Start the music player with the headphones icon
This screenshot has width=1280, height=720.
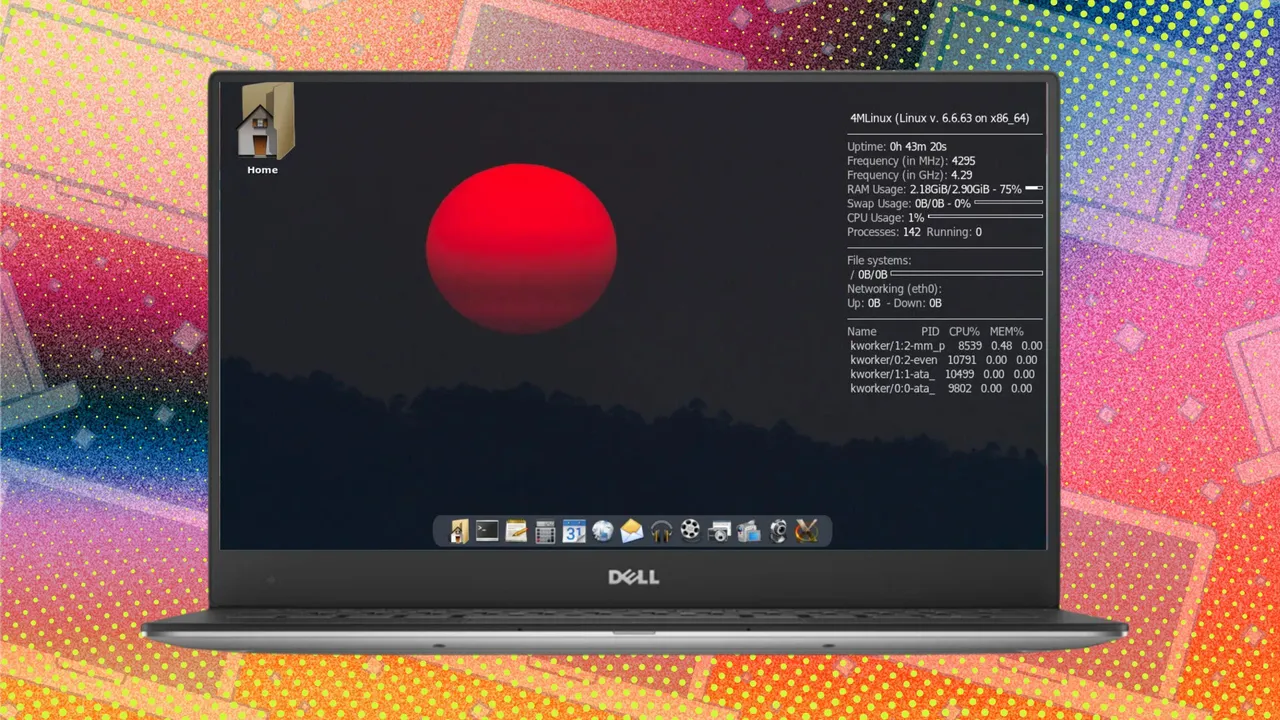pyautogui.click(x=661, y=531)
